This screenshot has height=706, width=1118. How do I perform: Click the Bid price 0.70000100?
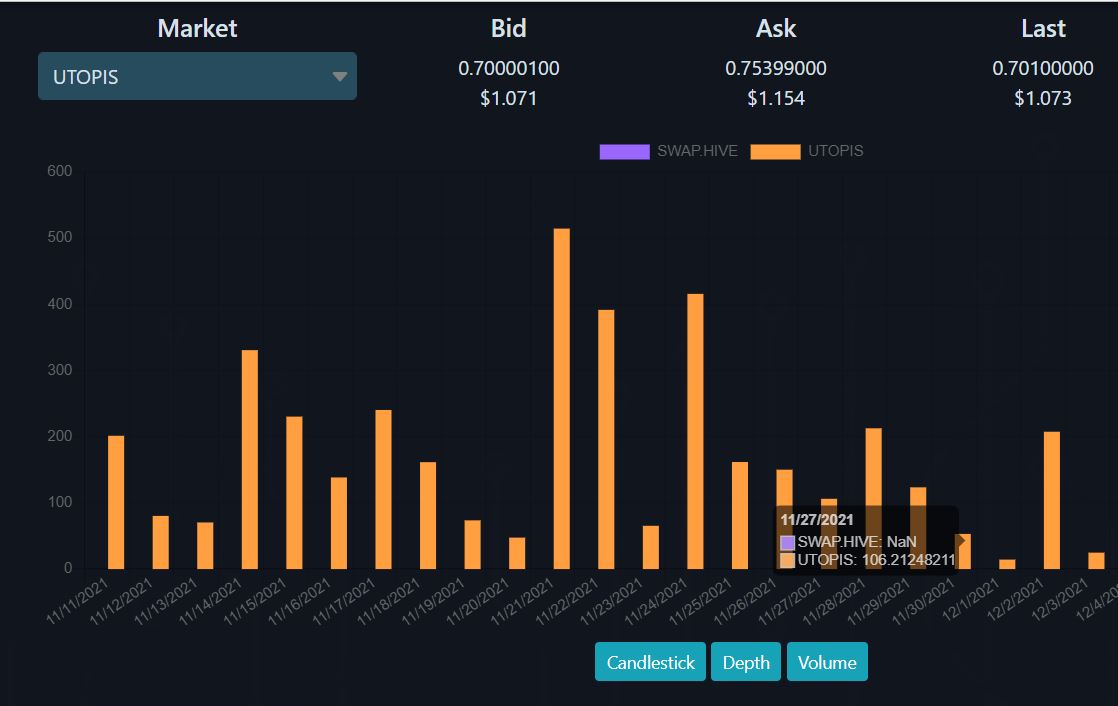(x=508, y=68)
